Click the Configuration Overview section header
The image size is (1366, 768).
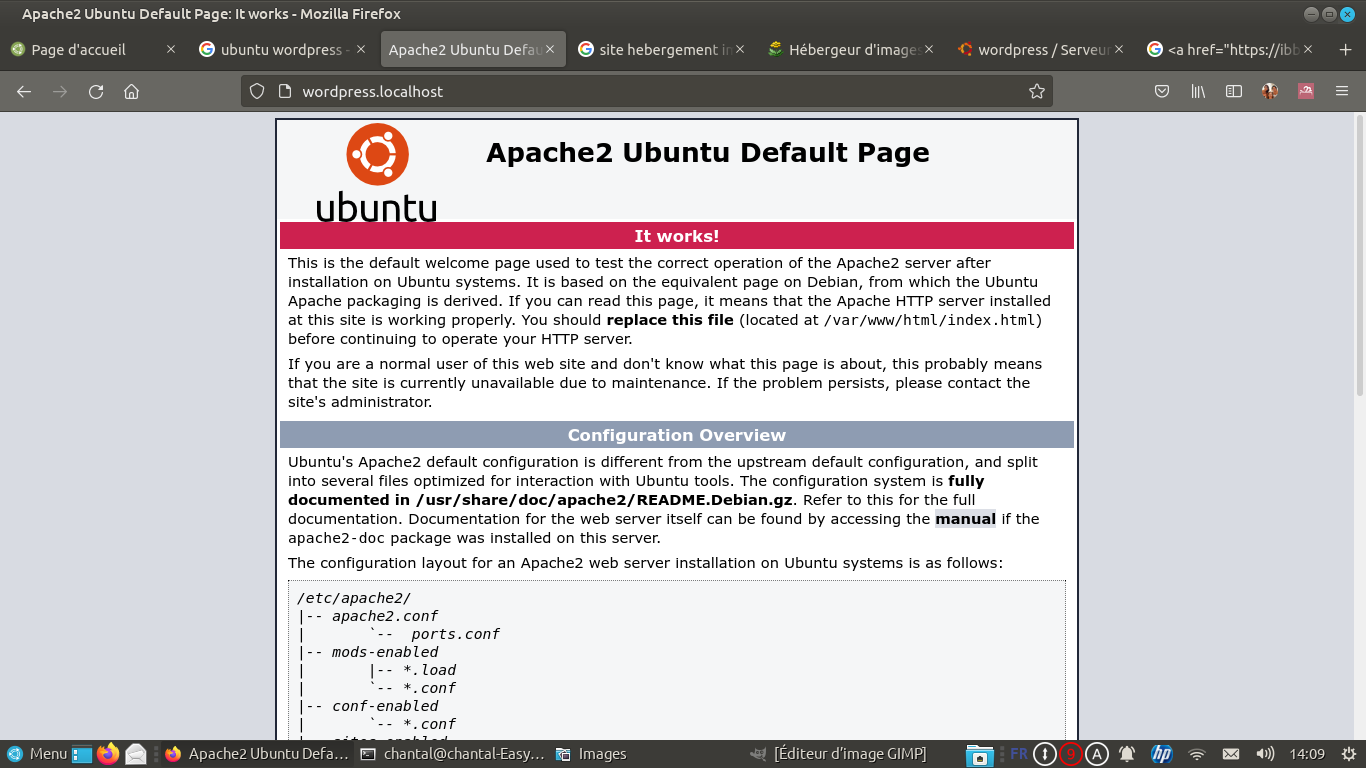[677, 435]
